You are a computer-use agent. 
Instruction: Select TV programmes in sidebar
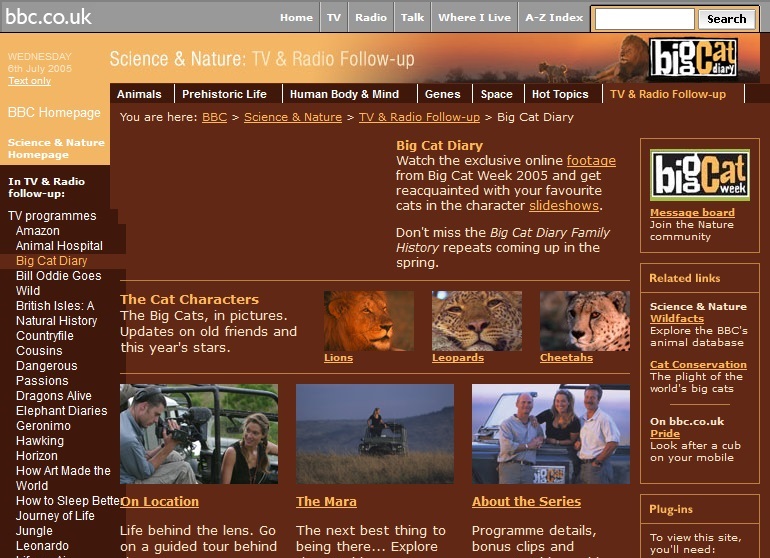tap(52, 216)
